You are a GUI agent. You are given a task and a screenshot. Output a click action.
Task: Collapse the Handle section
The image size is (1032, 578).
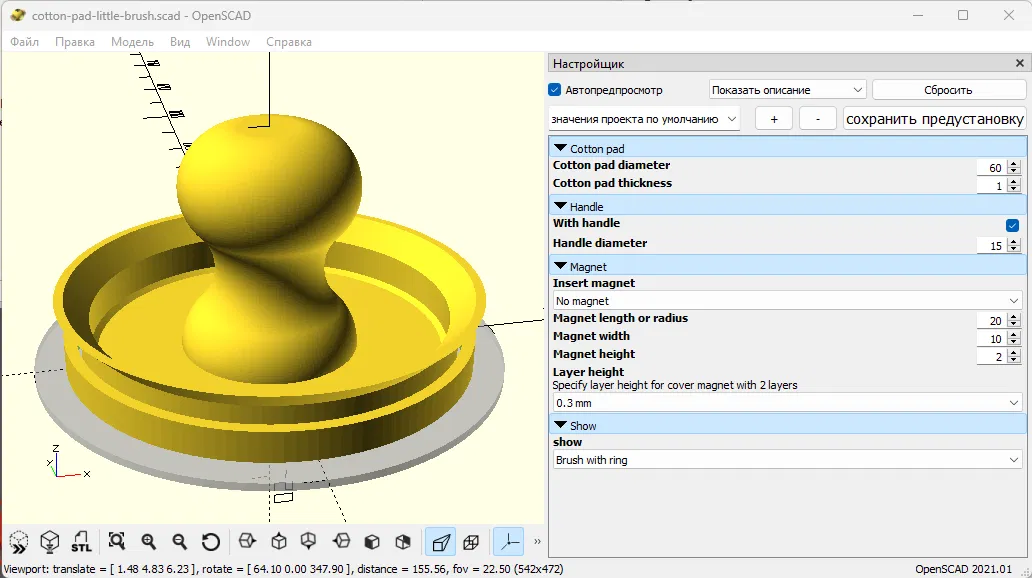[x=561, y=206]
